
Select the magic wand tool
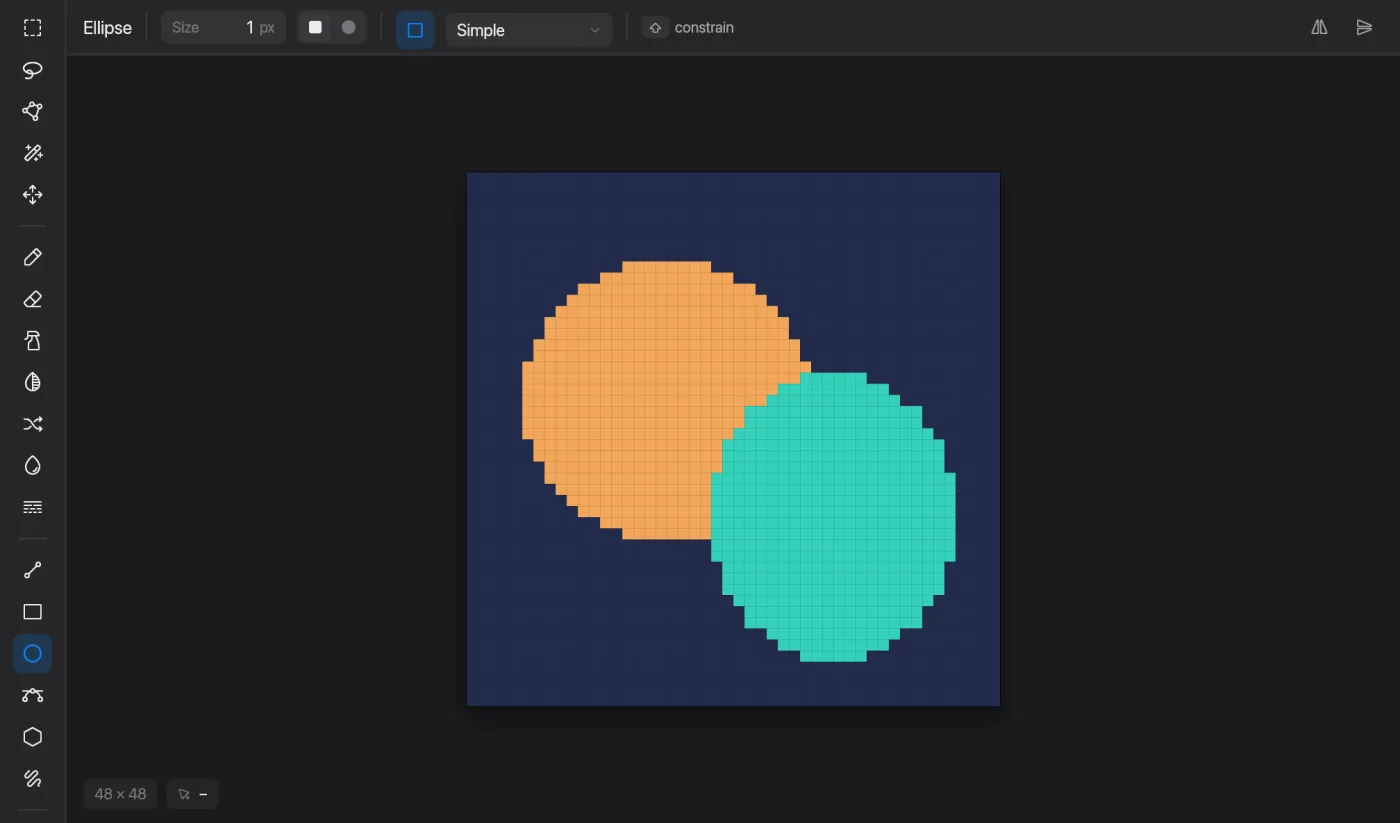point(33,153)
